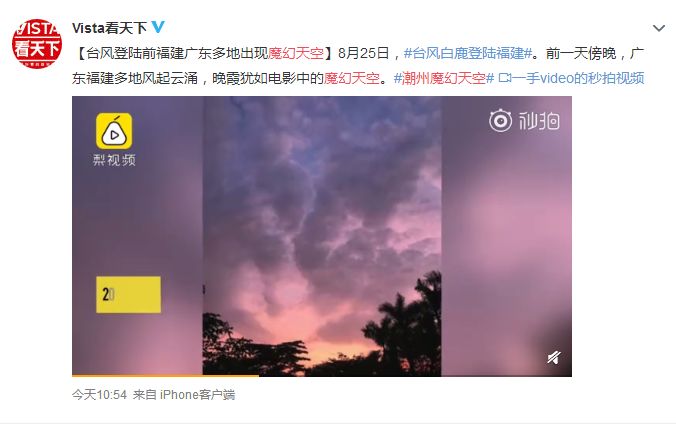Expand the post options chevron menu
The height and width of the screenshot is (429, 676).
coord(659,28)
